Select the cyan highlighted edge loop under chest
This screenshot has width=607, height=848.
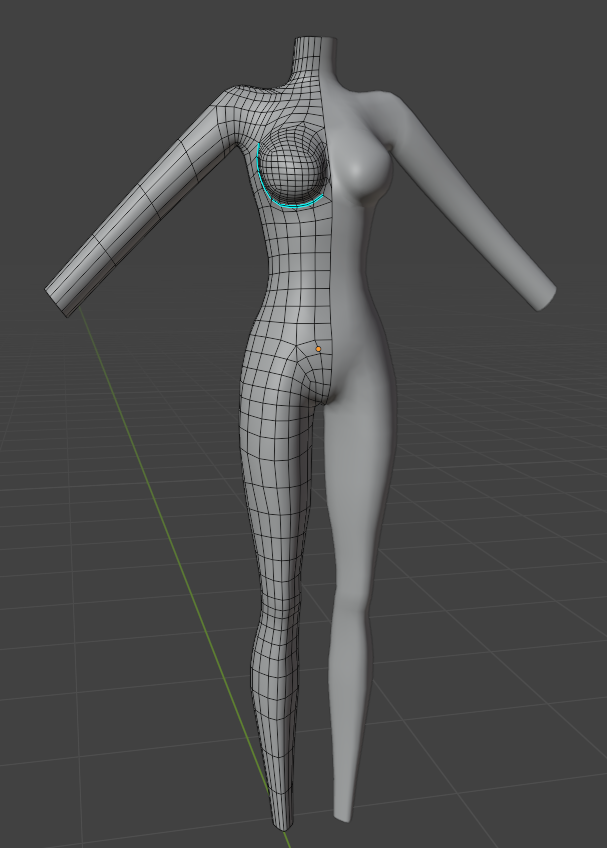[x=290, y=204]
